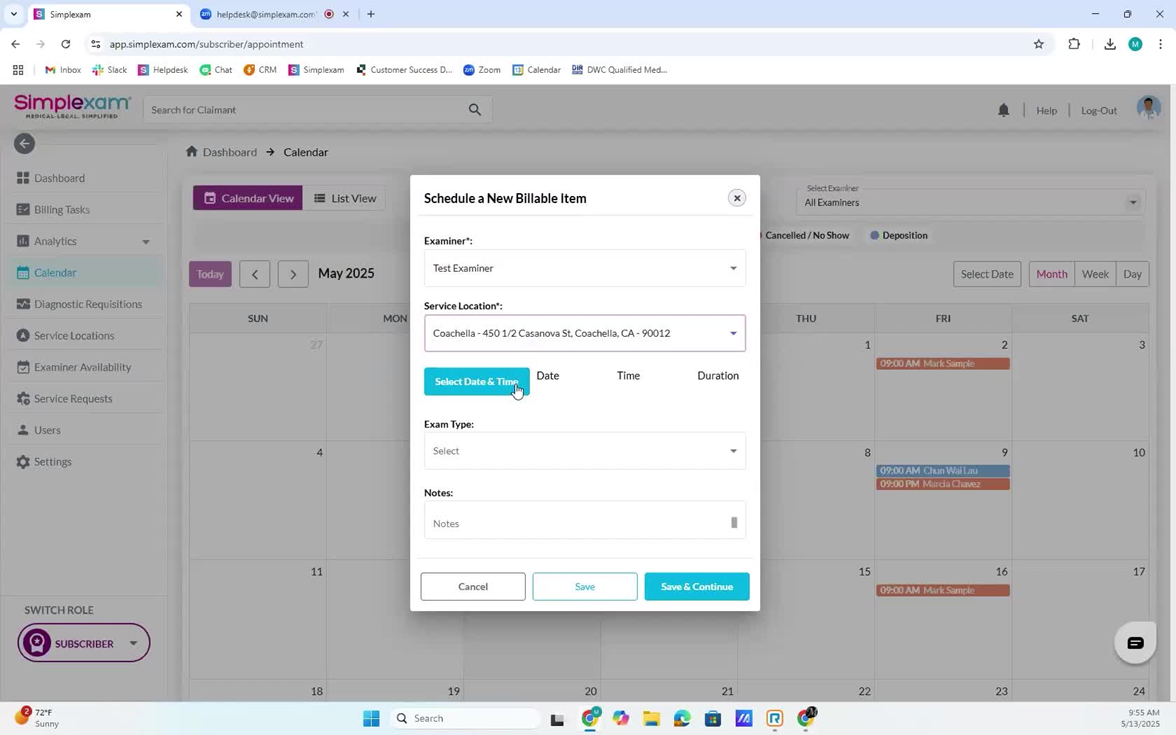
Task: Open Users in the sidebar
Action: tap(38, 430)
